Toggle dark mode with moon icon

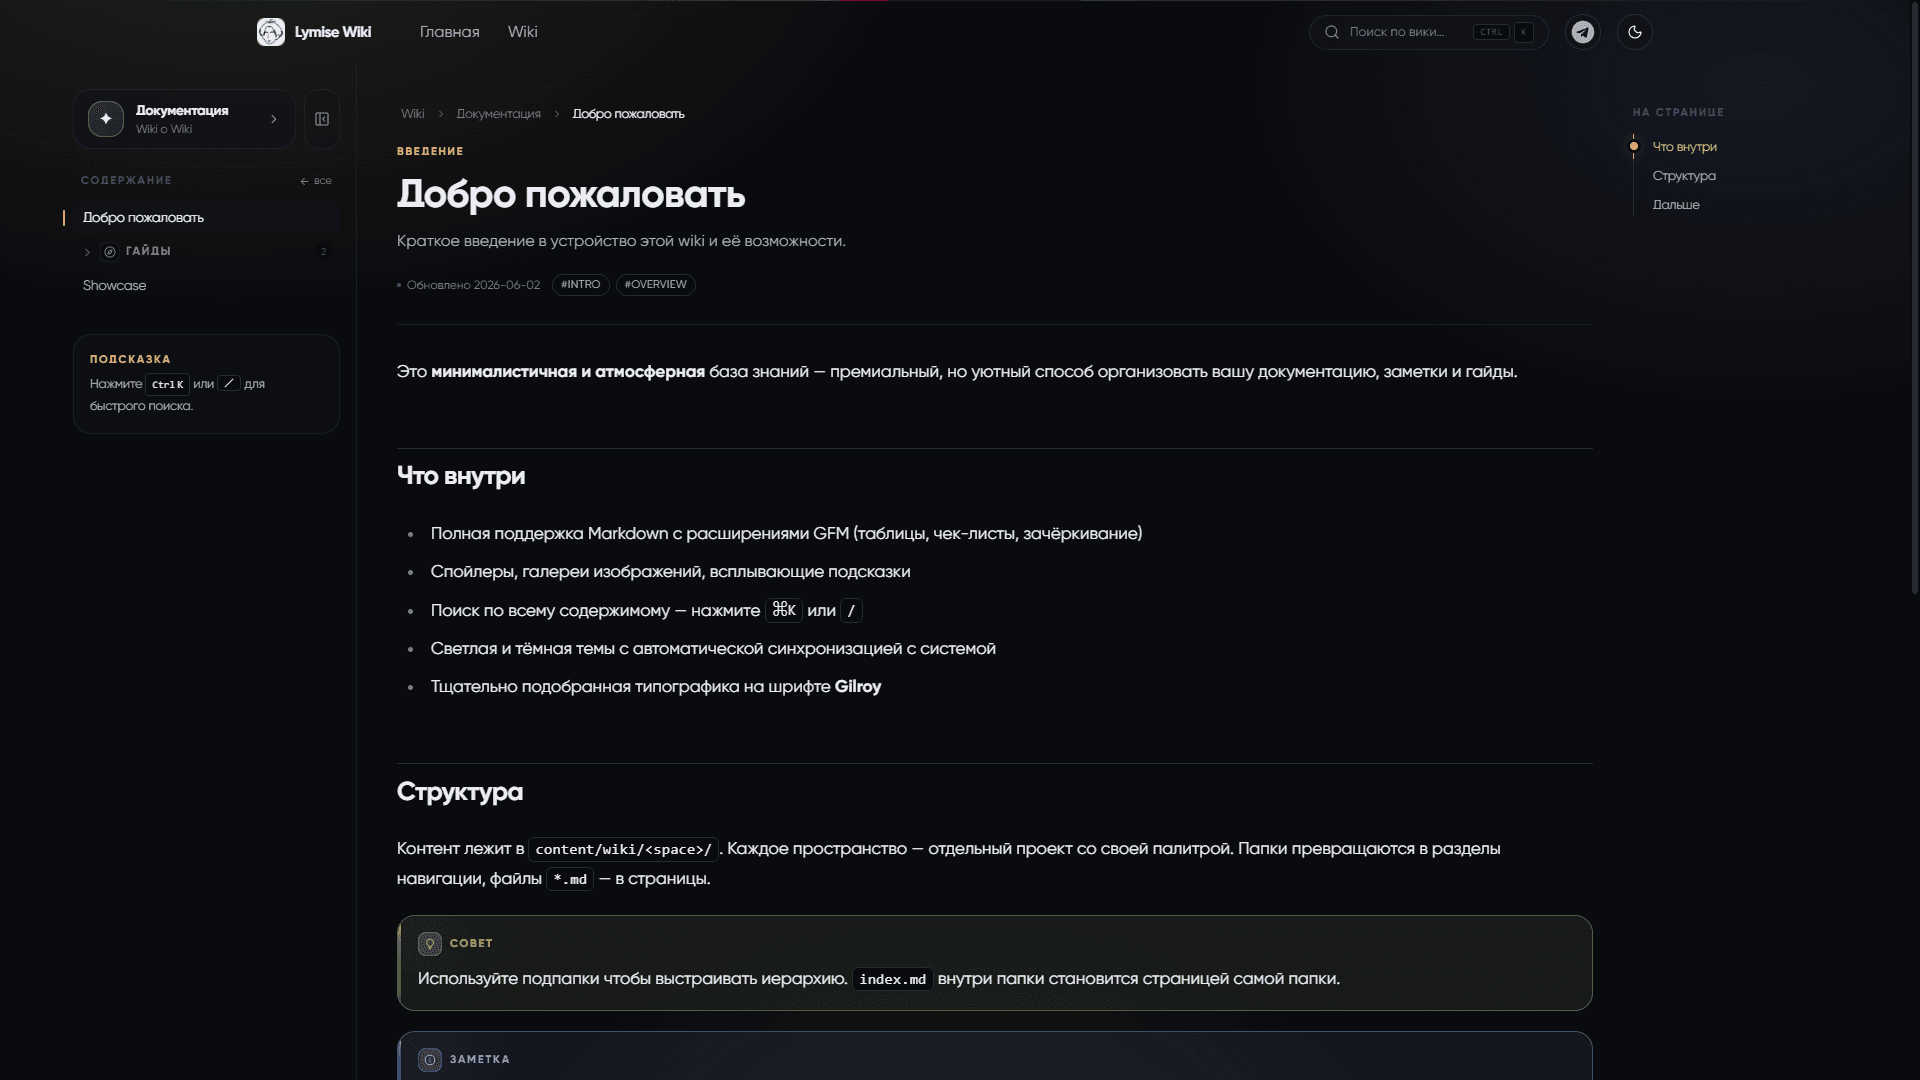click(x=1634, y=32)
